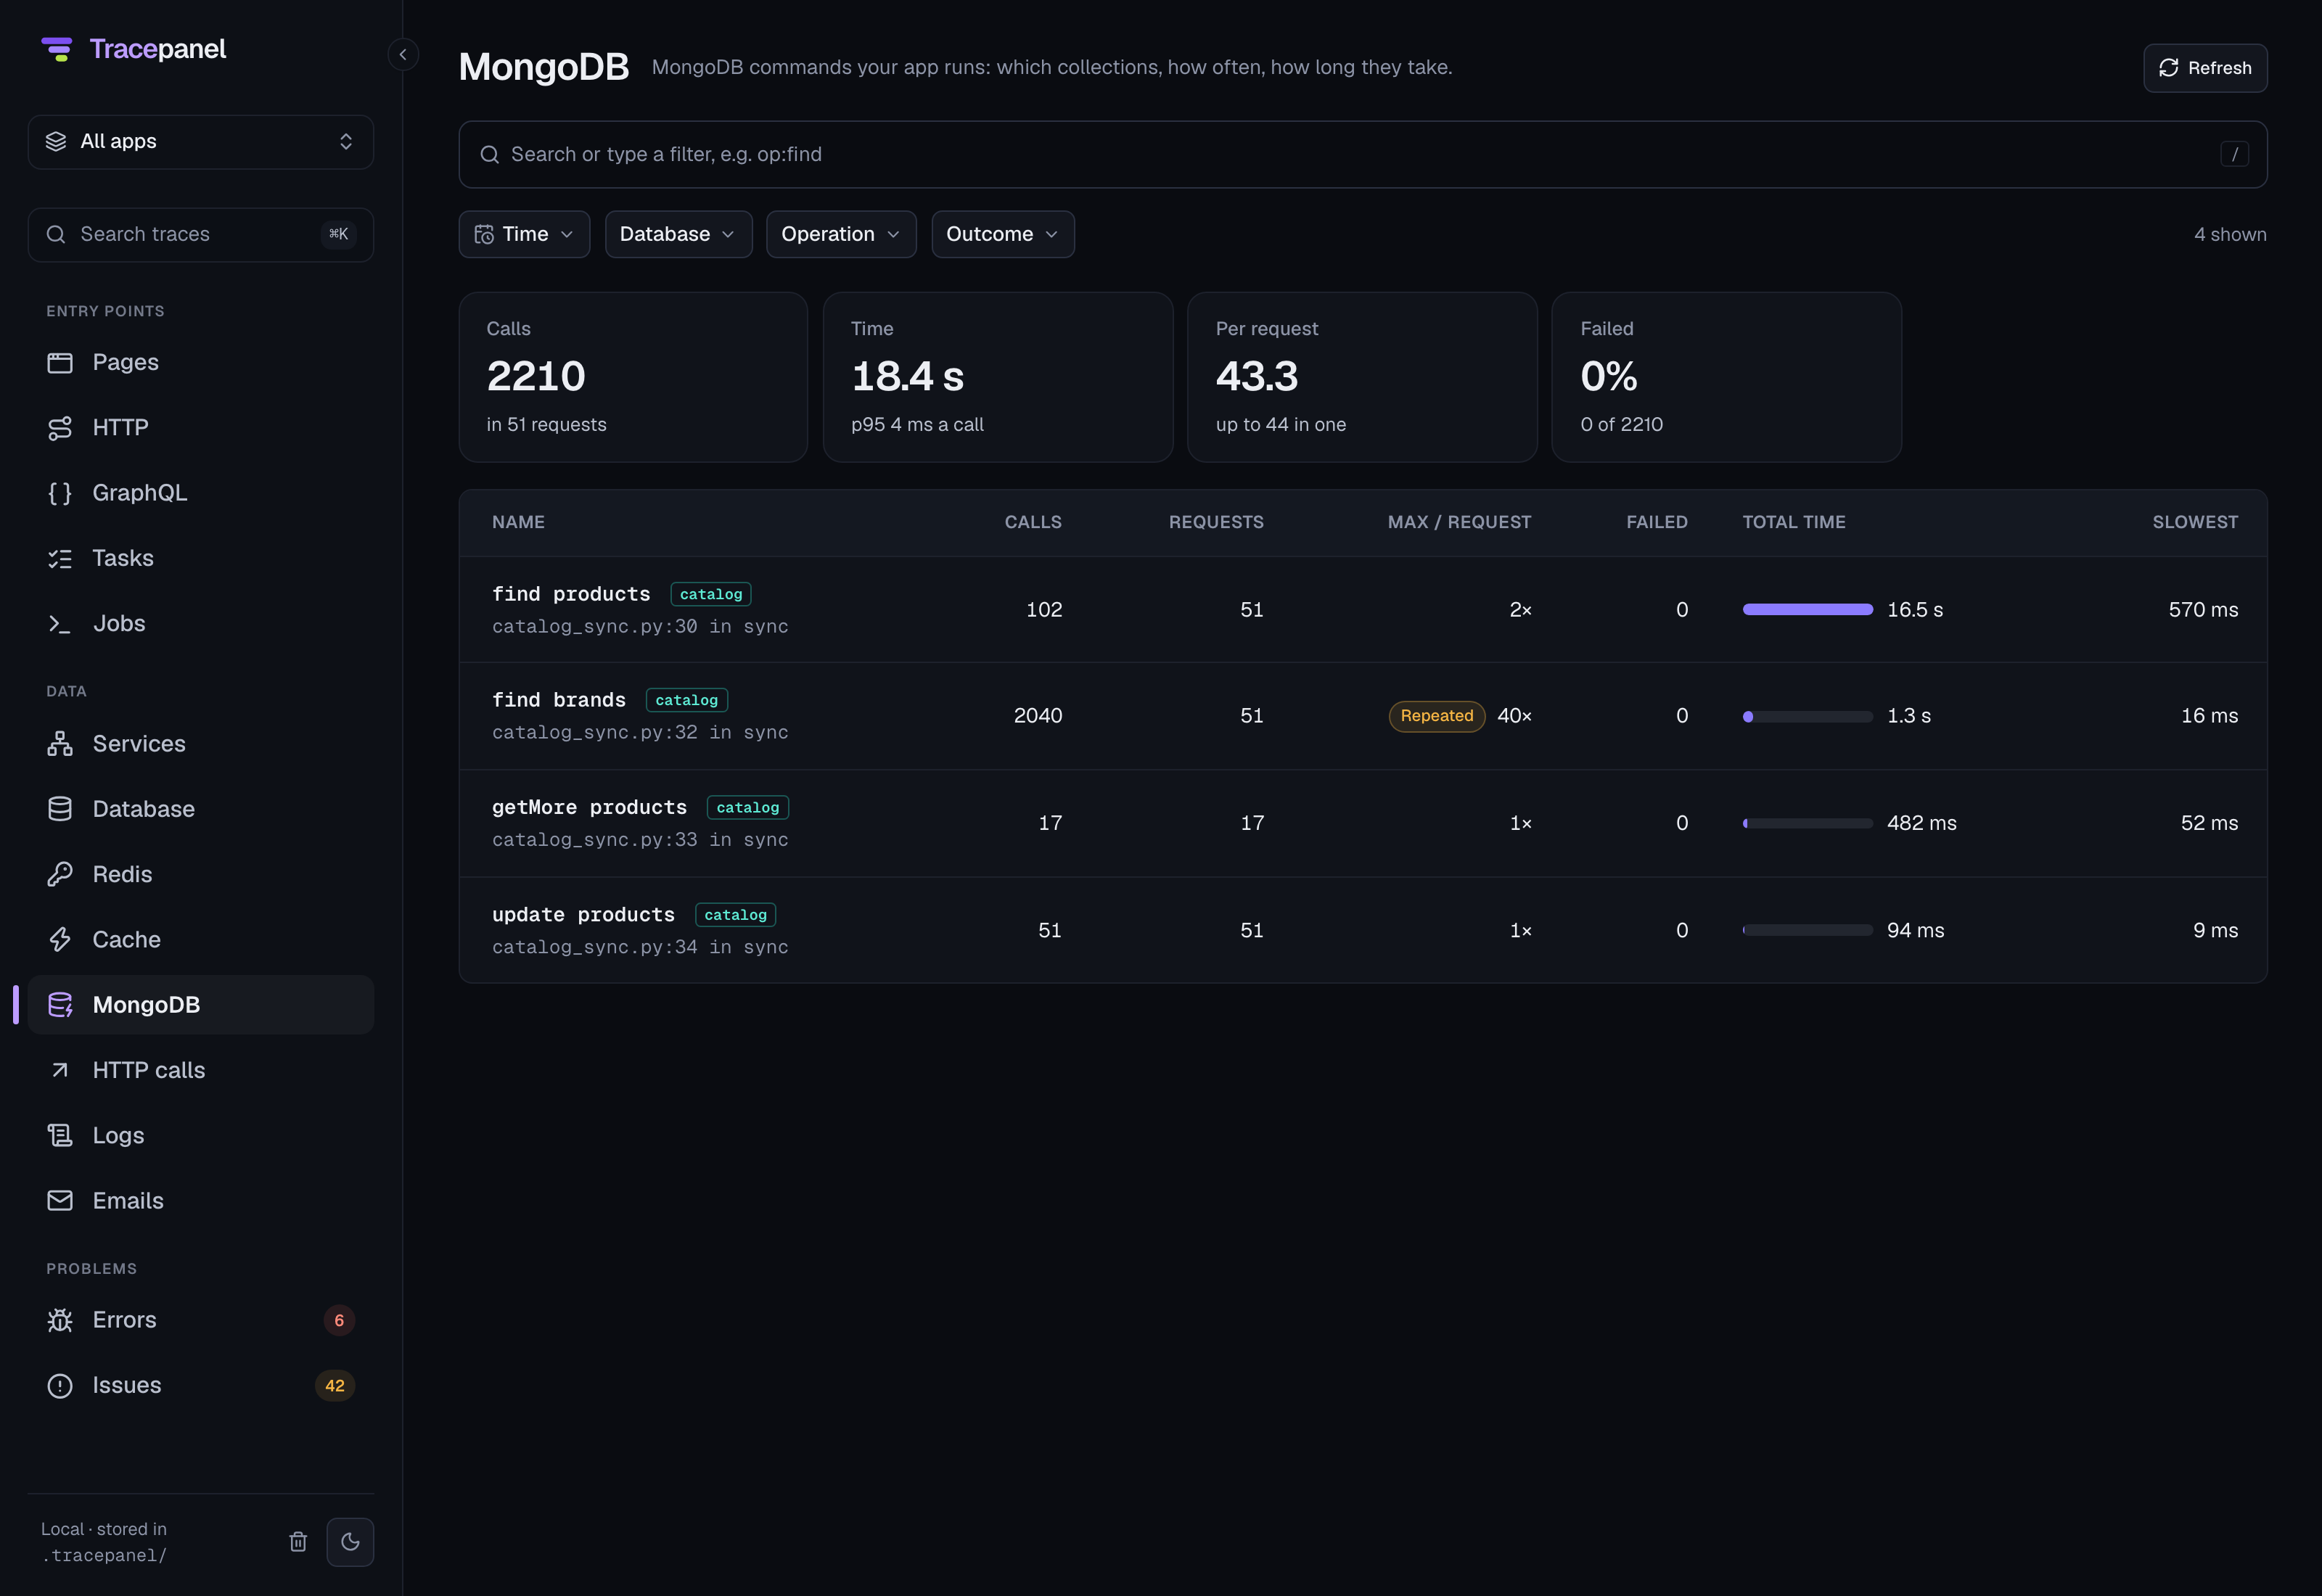The height and width of the screenshot is (1596, 2322).
Task: Click the getMore products row name
Action: (x=589, y=807)
